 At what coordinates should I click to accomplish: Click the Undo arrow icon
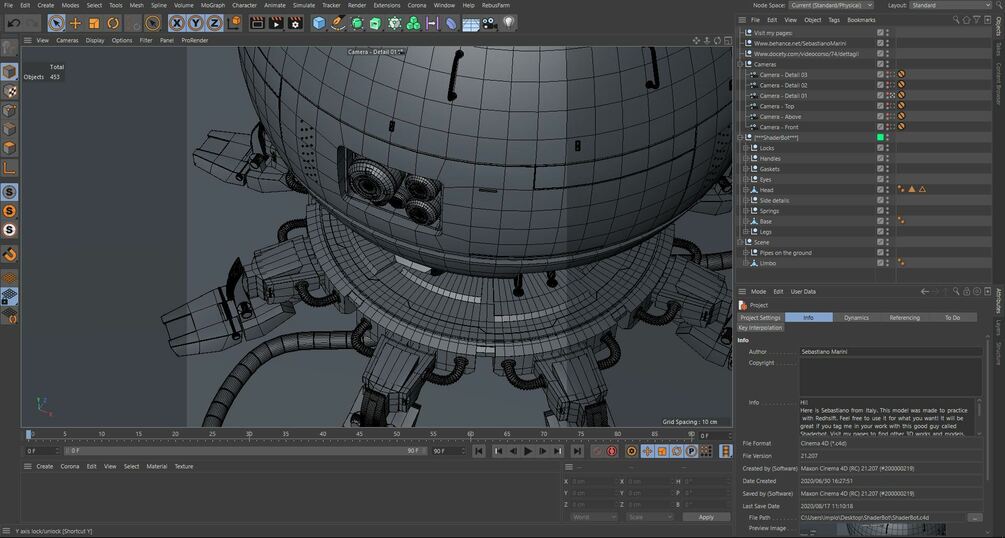pos(13,22)
